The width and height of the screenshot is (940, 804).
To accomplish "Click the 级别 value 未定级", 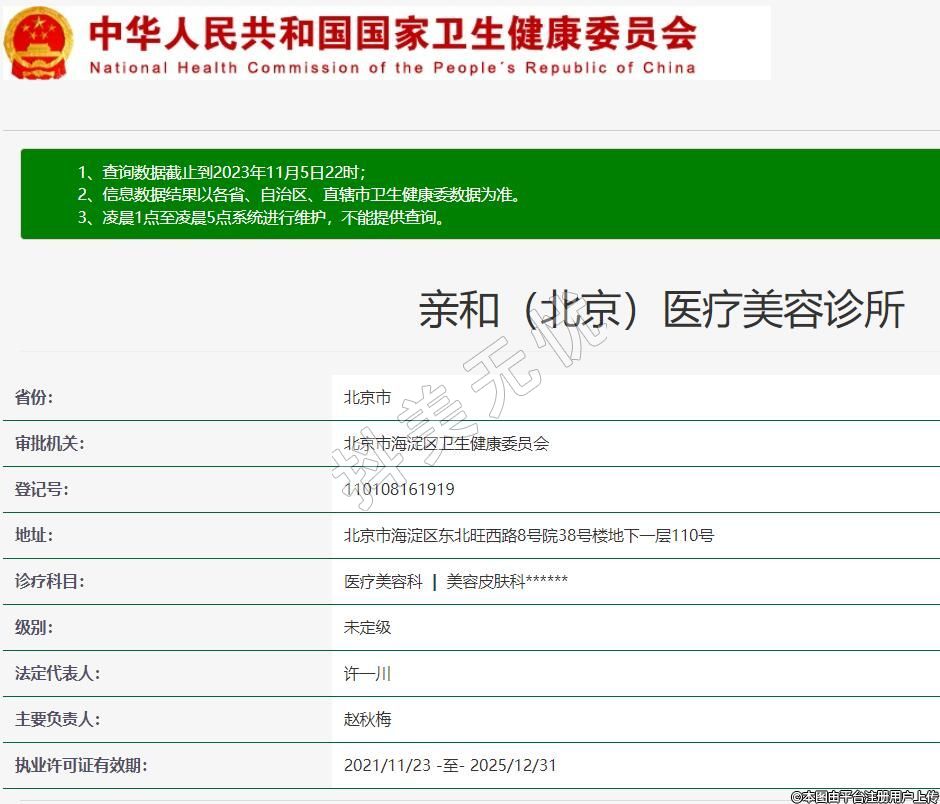I will point(367,627).
